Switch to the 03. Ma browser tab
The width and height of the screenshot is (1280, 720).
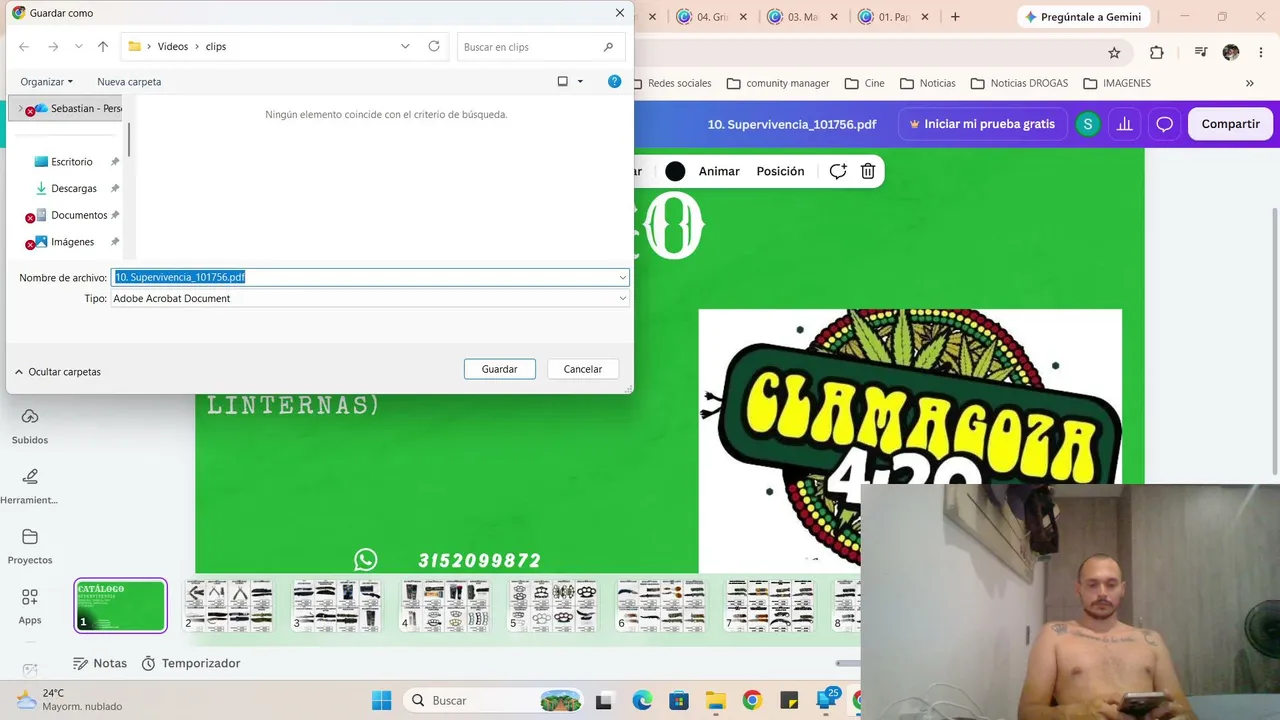click(x=802, y=17)
